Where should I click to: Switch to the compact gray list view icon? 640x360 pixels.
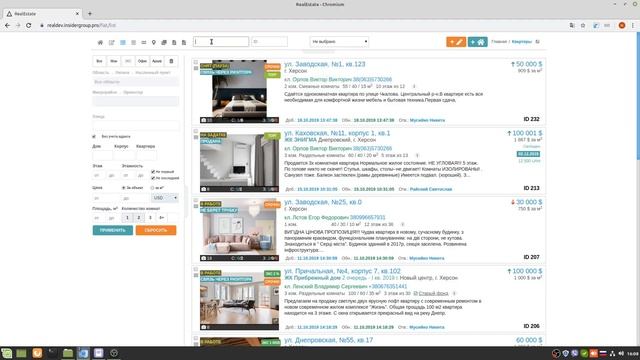click(133, 42)
